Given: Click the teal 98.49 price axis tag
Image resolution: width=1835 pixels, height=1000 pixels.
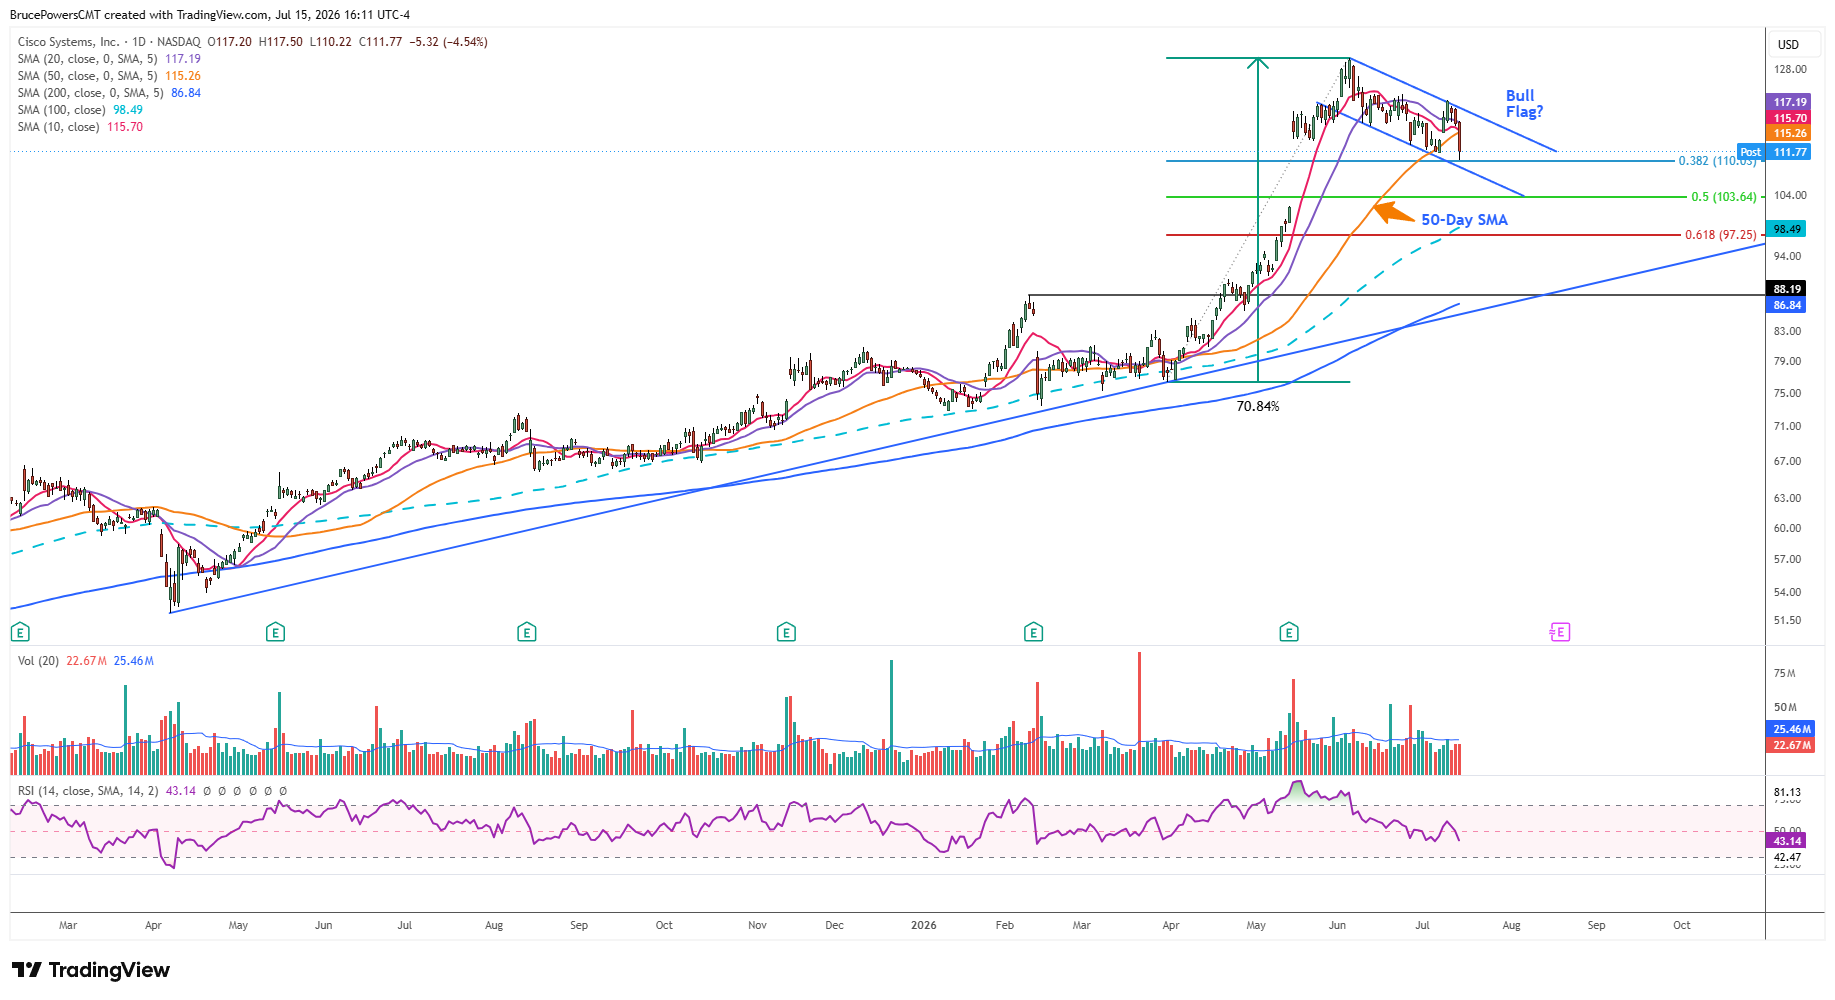Looking at the screenshot, I should click(1788, 229).
